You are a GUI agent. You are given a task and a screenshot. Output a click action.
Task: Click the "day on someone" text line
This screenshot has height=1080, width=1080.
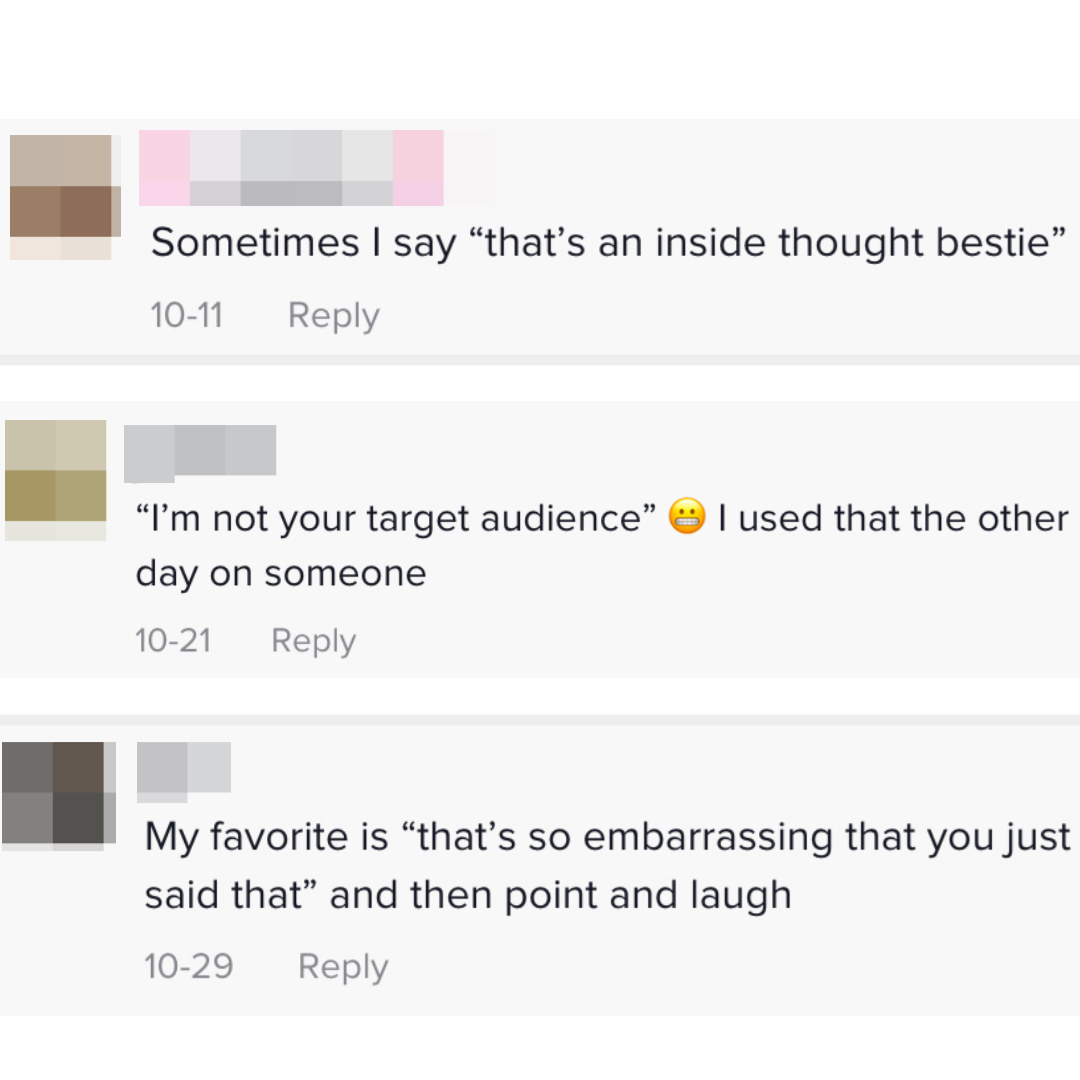[x=281, y=573]
